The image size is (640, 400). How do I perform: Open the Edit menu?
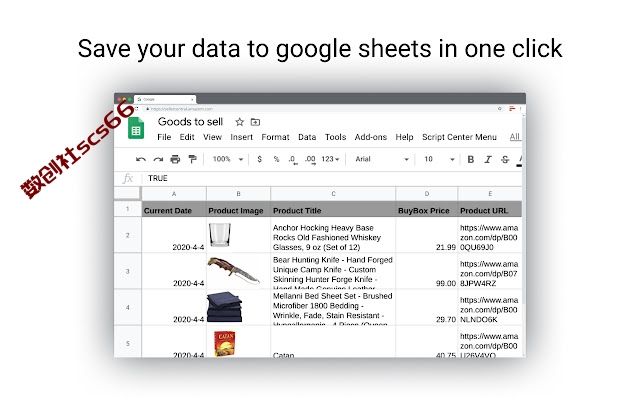(187, 137)
